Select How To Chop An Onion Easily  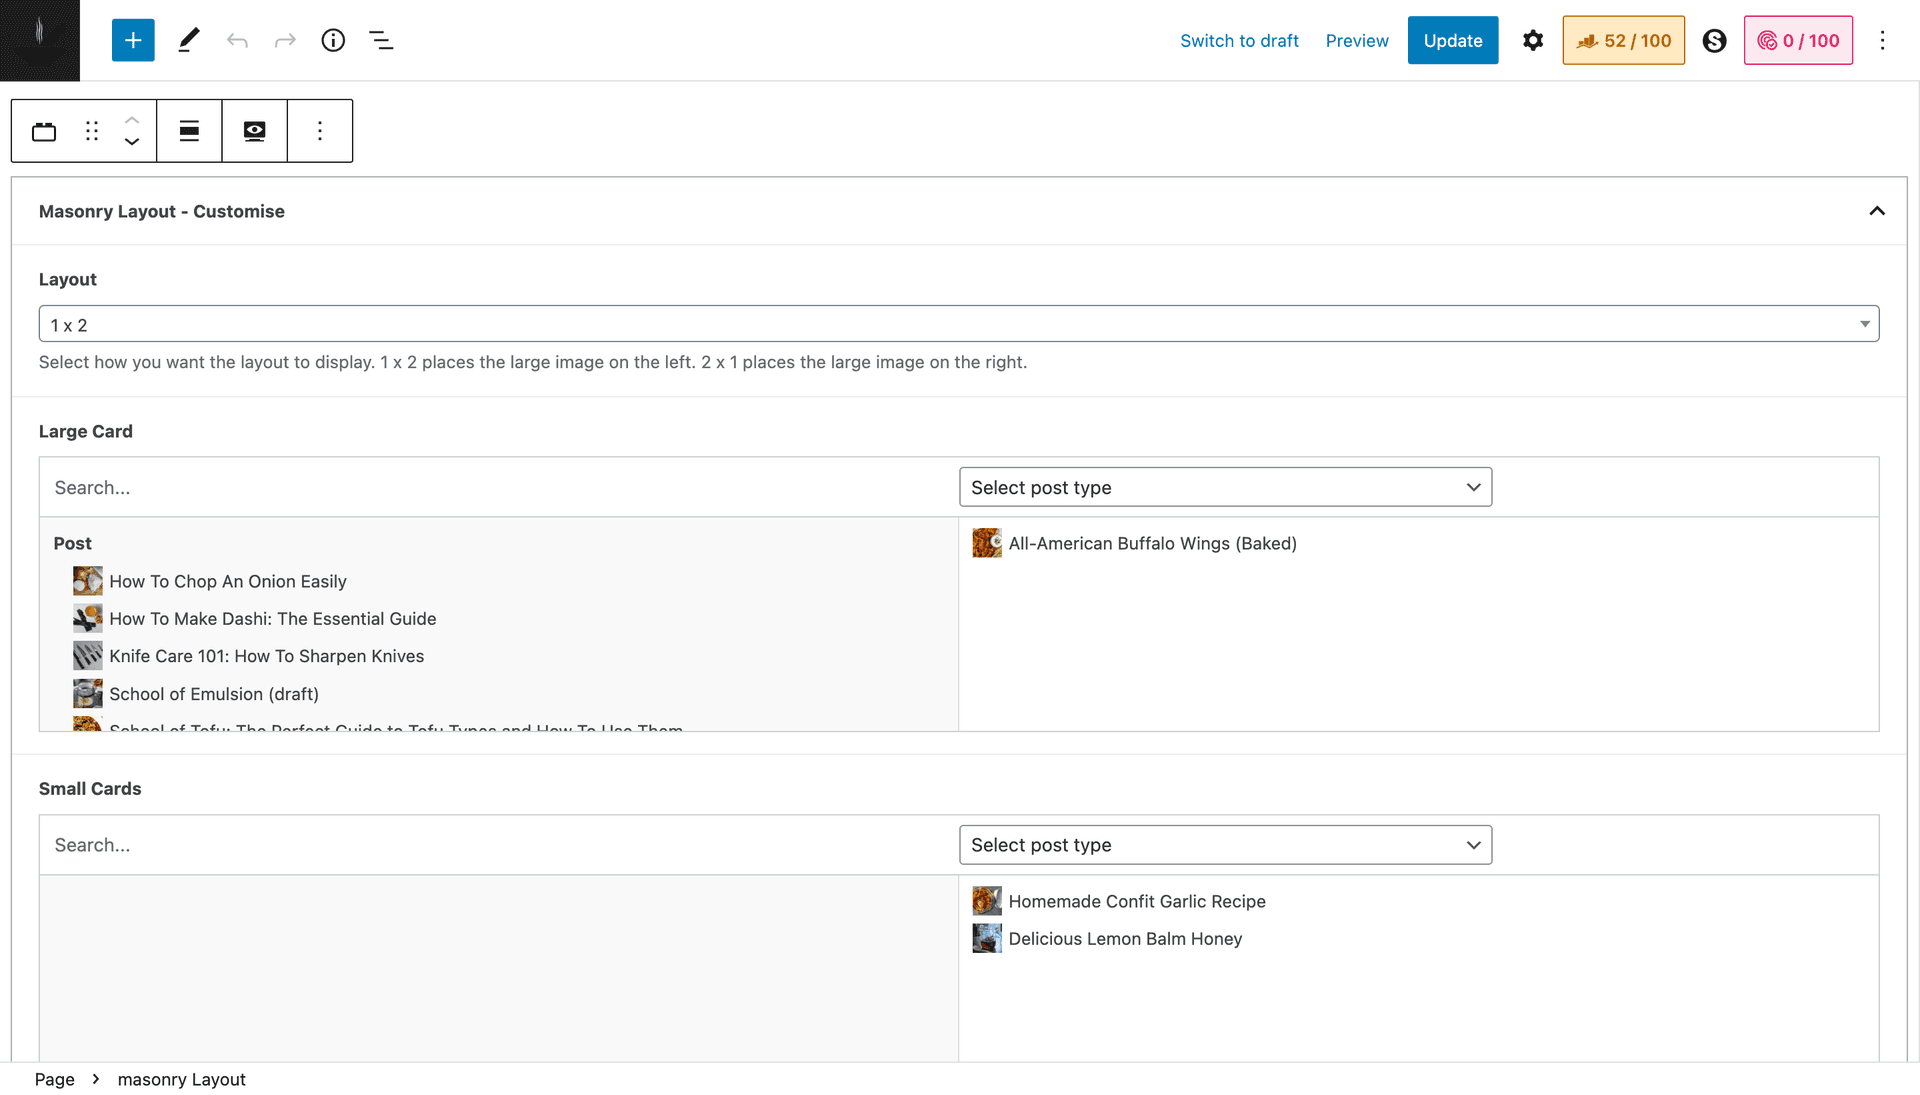(227, 581)
